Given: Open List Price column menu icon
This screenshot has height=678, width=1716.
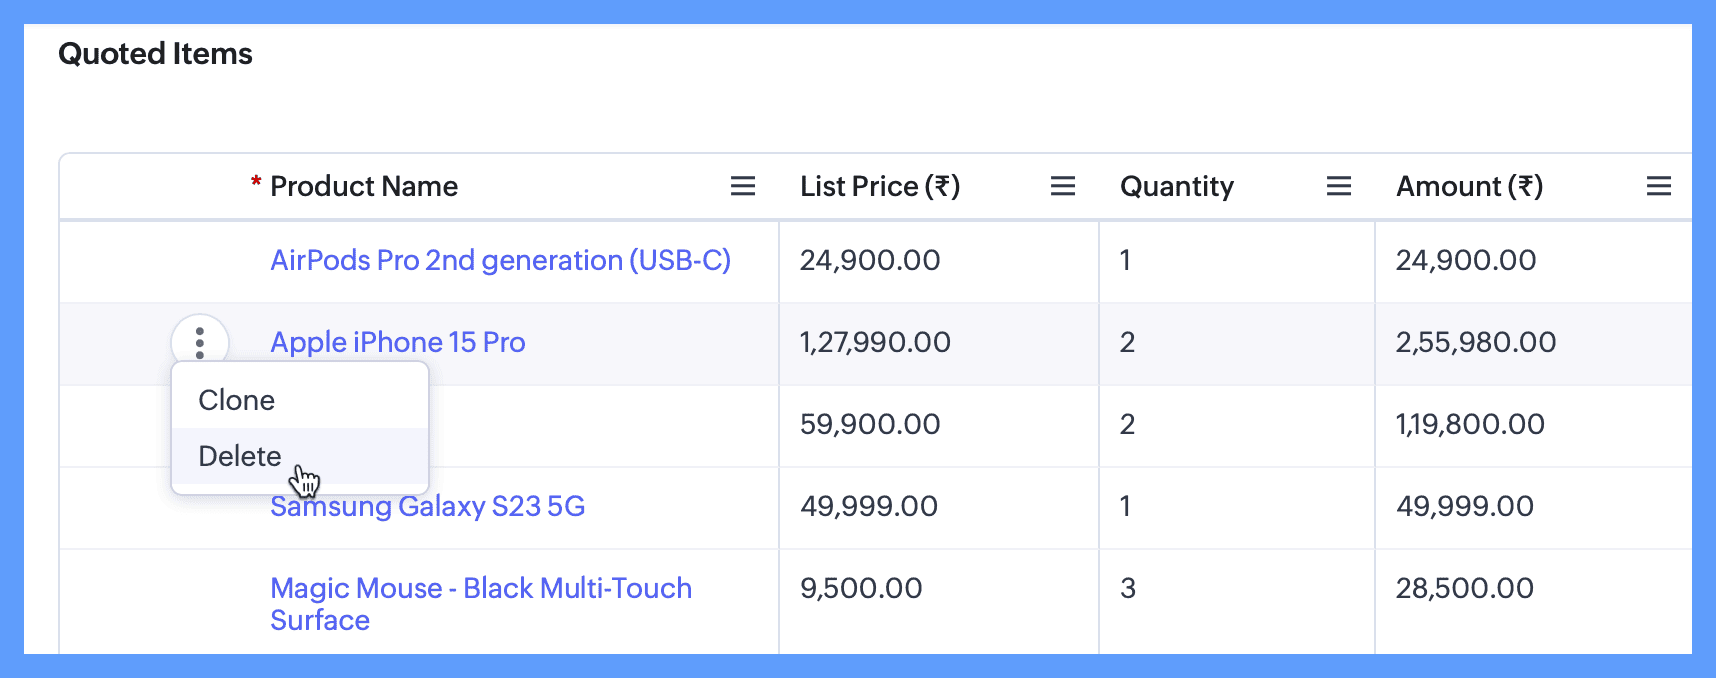Looking at the screenshot, I should coord(1063,186).
